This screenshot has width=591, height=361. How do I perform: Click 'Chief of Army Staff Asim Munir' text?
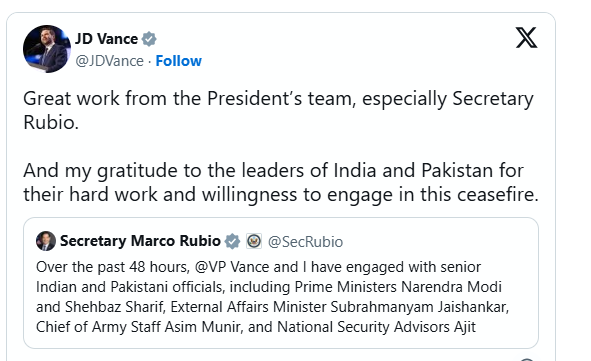coord(138,327)
